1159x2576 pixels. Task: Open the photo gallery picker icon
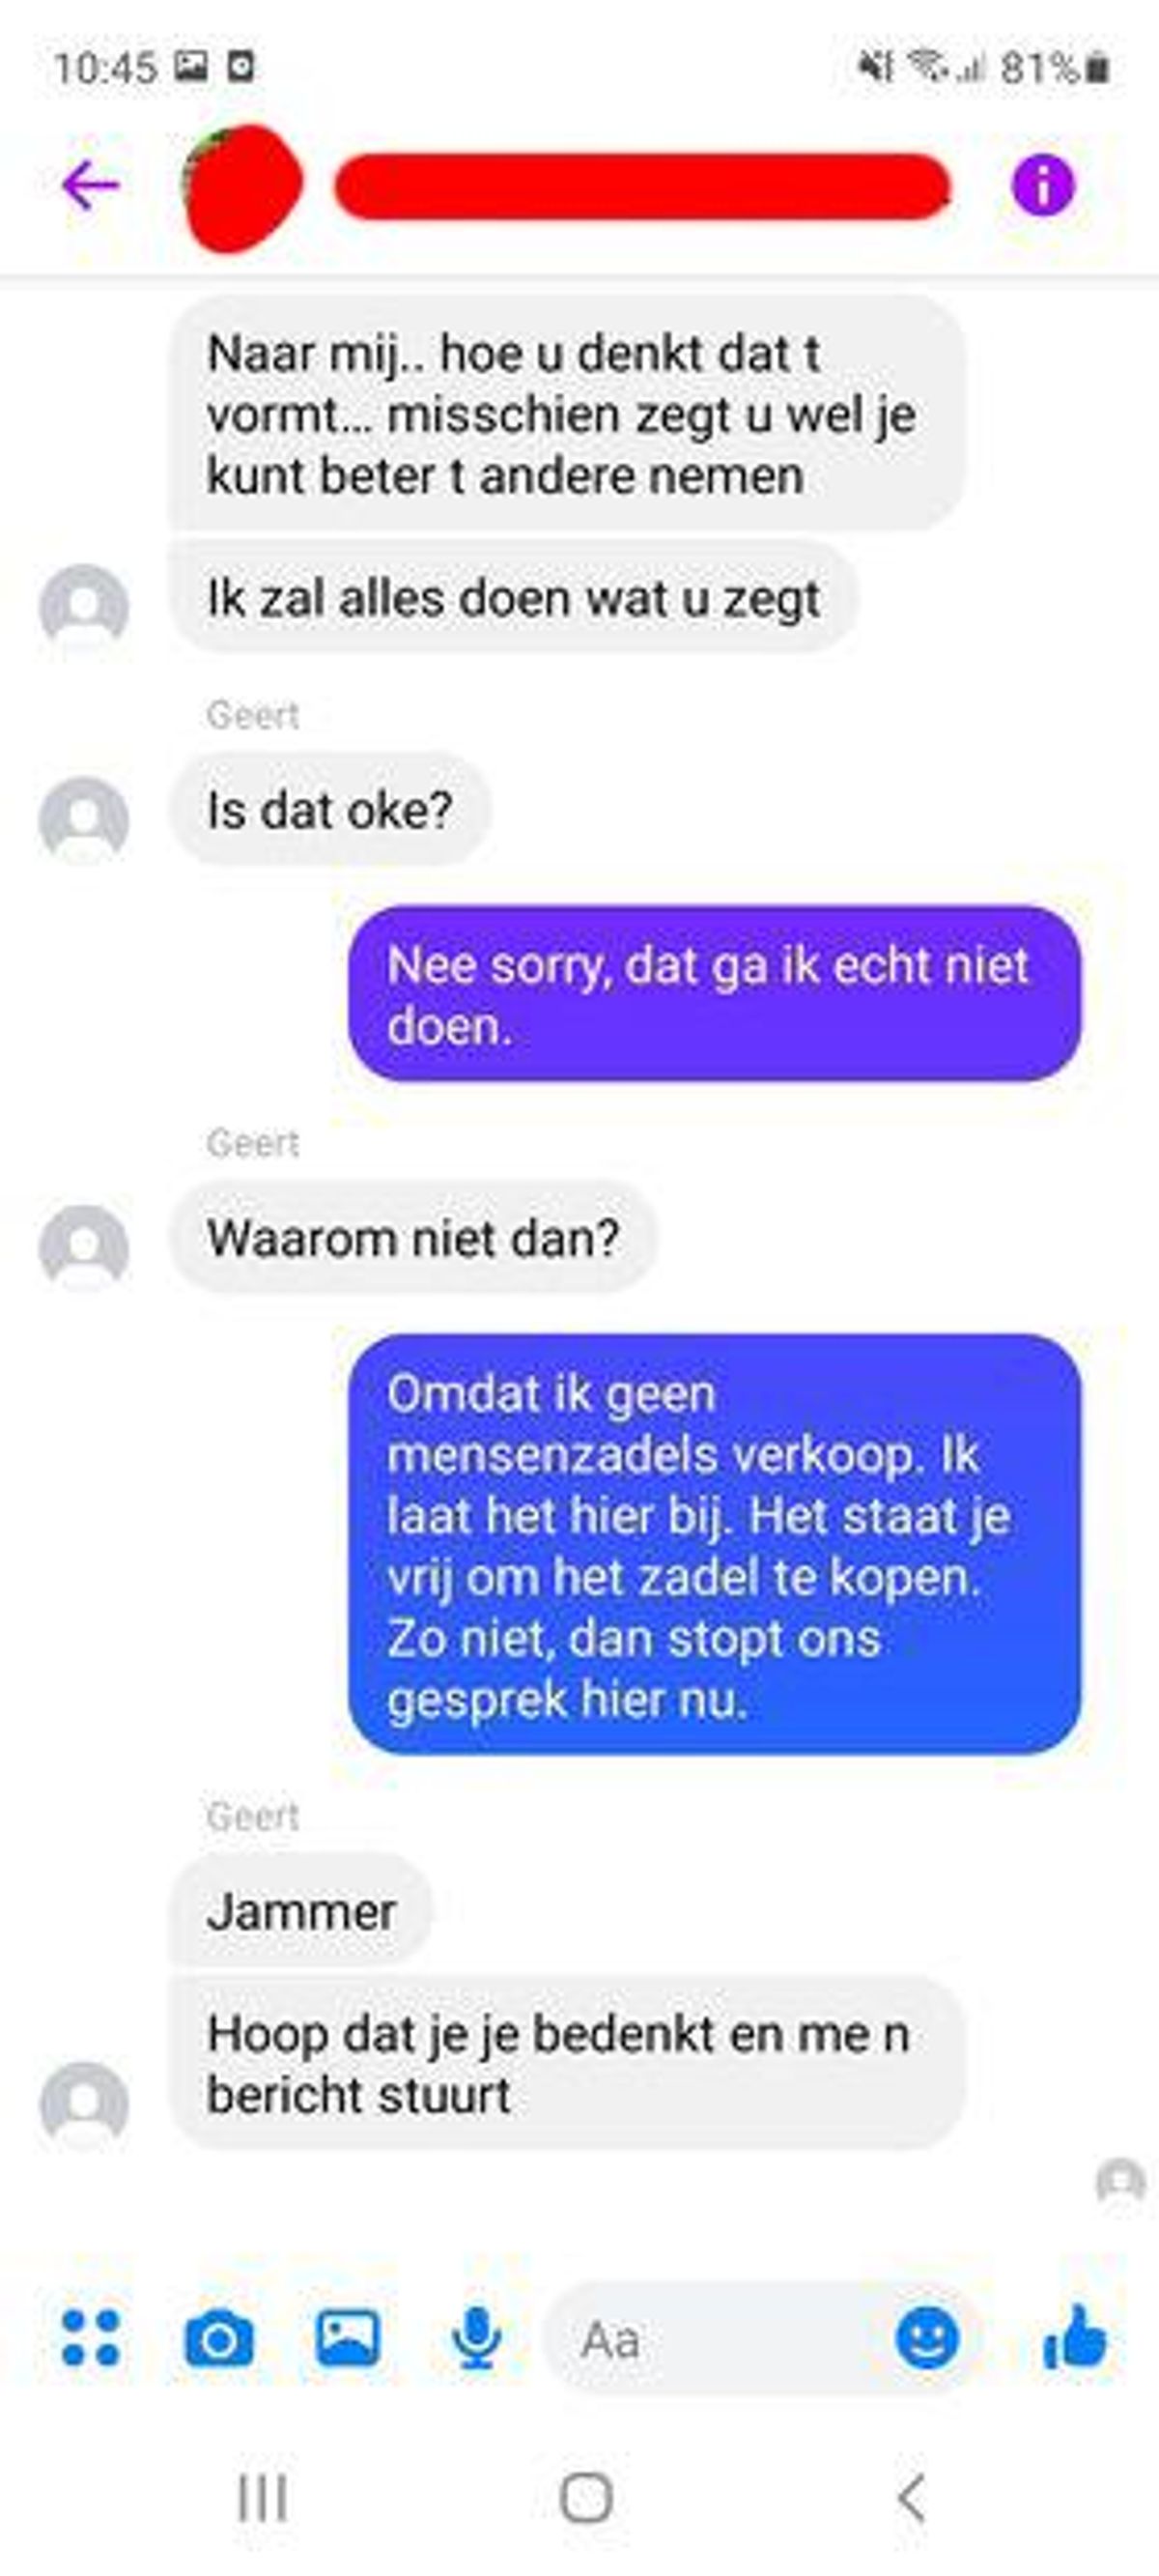coord(348,2338)
